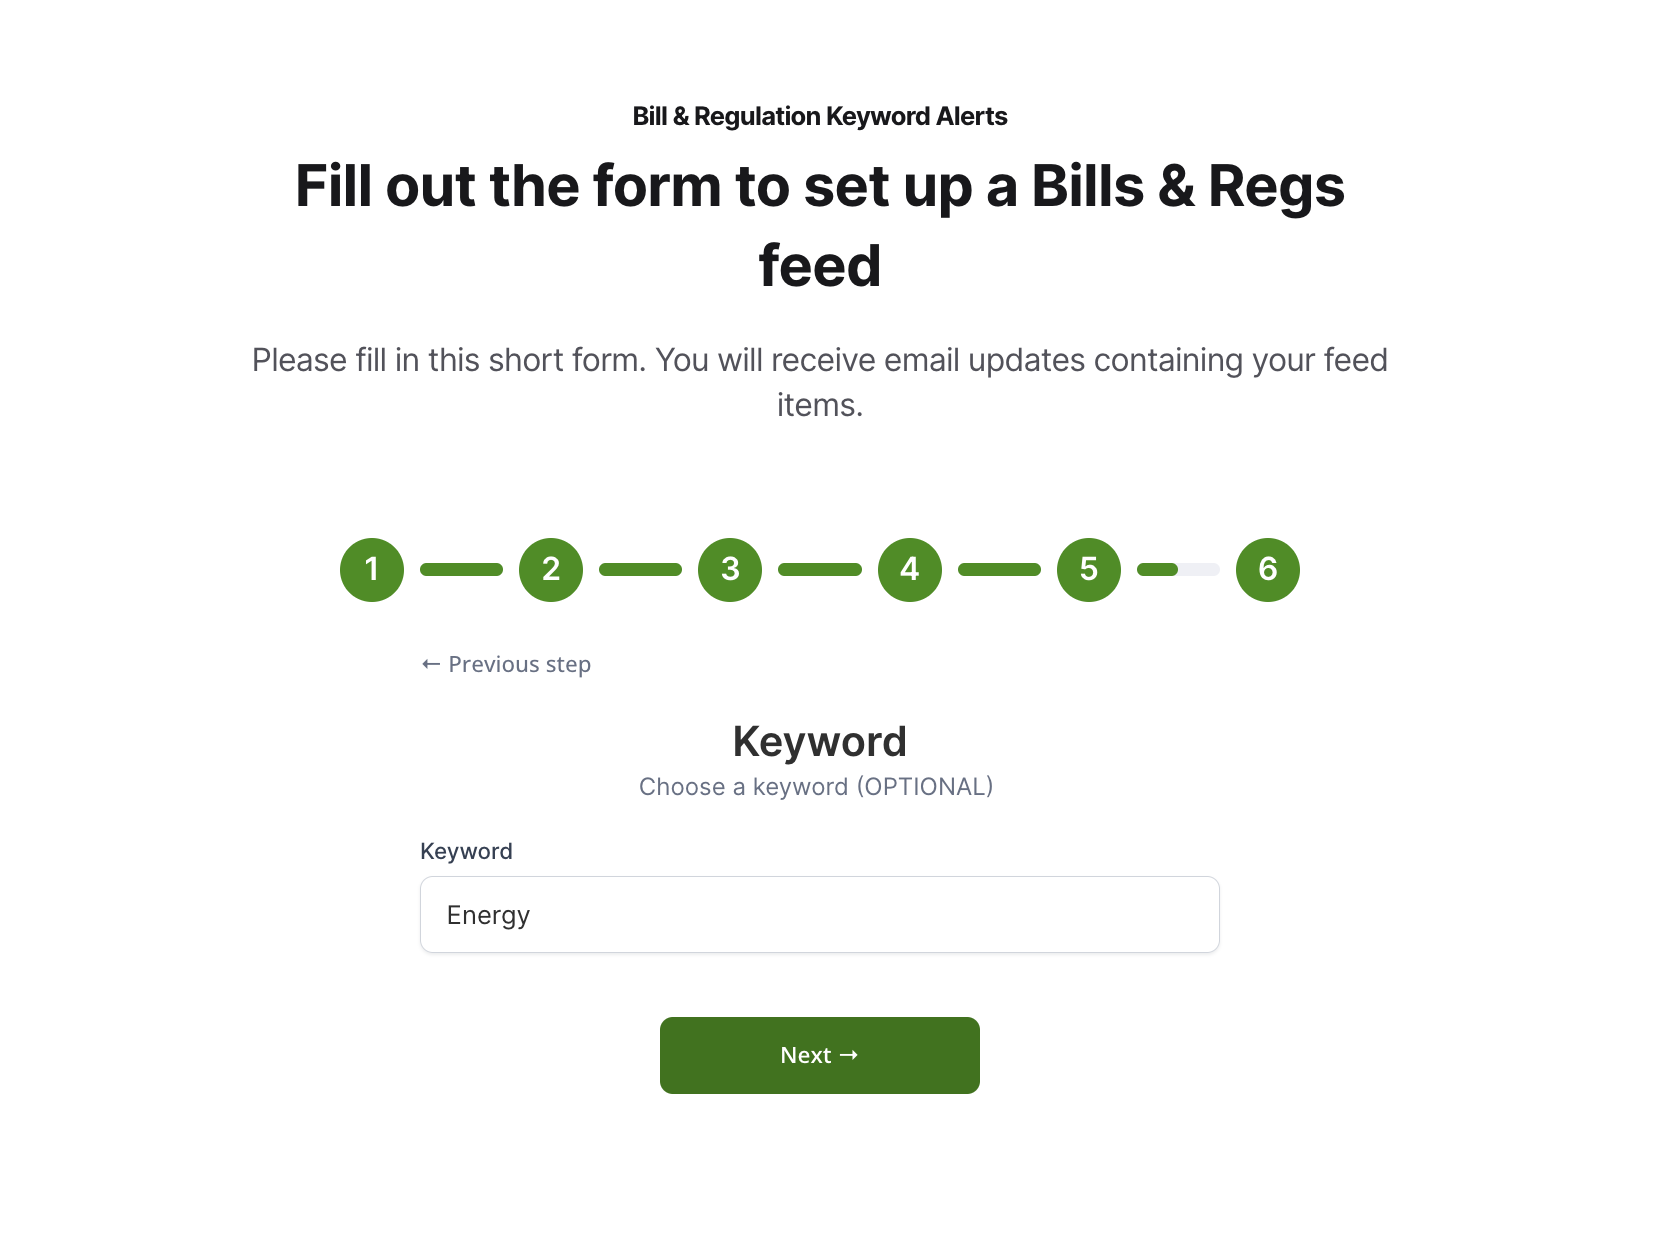Click the partially filled bar before step 6
This screenshot has width=1672, height=1252.
click(x=1178, y=570)
